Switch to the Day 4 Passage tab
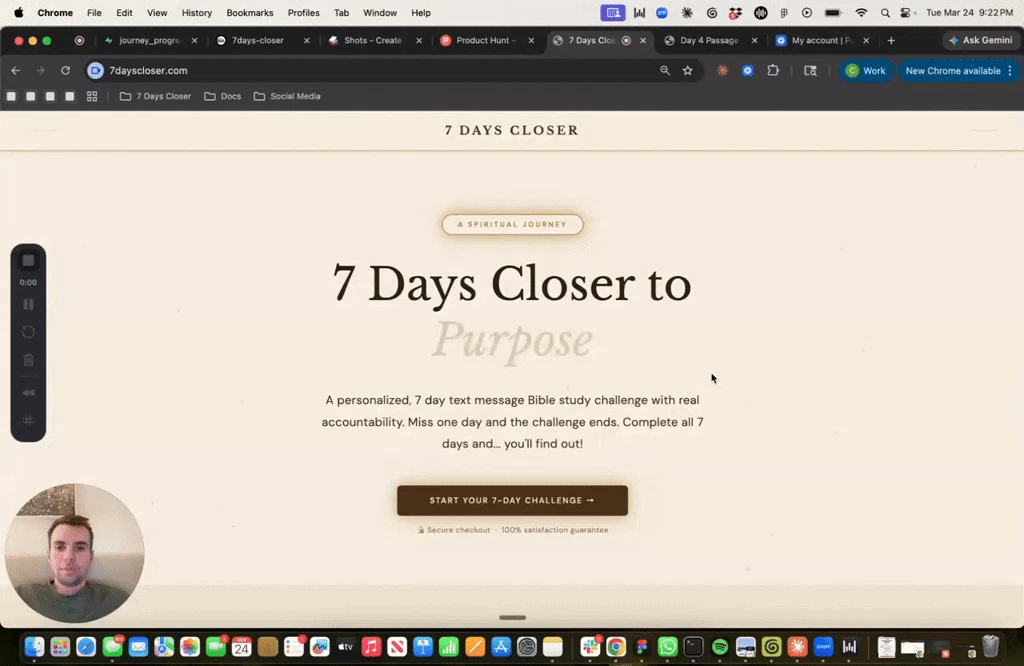 (x=710, y=40)
